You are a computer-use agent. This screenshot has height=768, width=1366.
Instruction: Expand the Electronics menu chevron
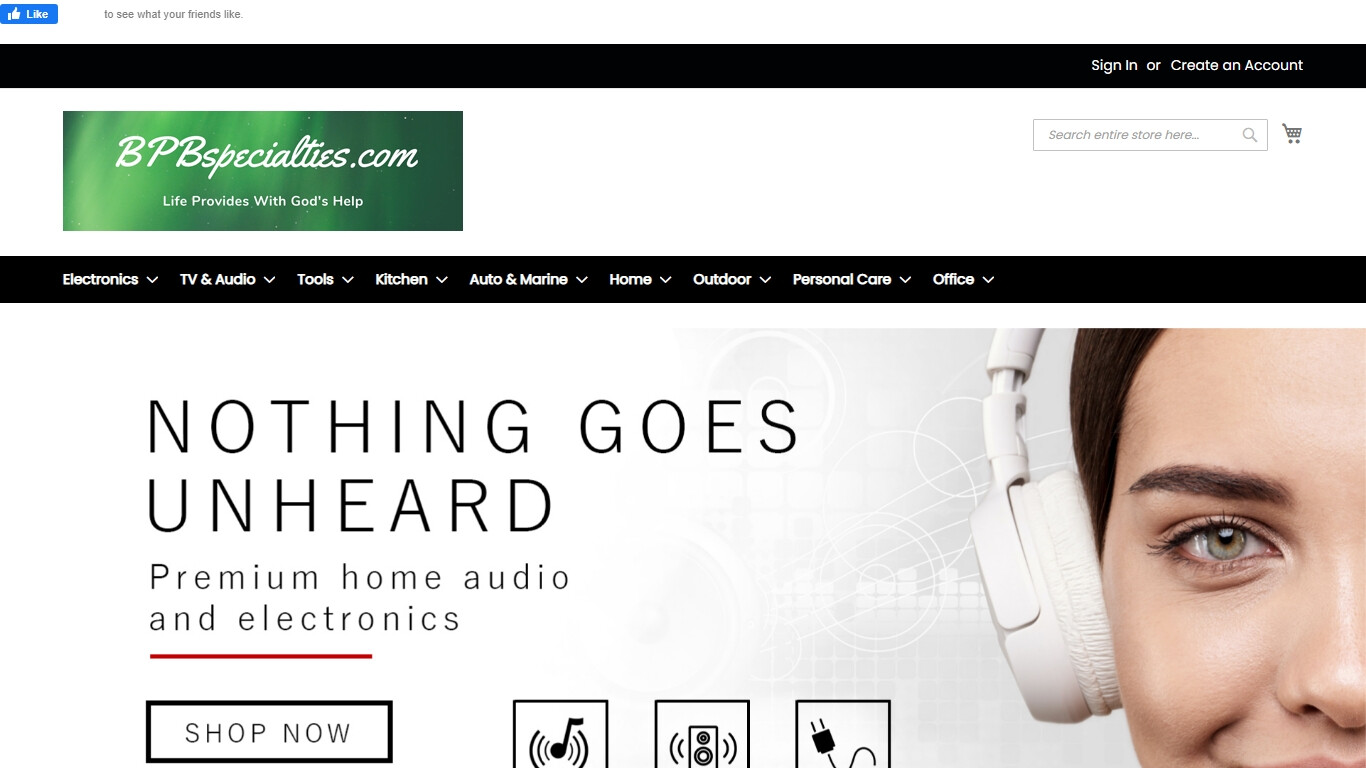pos(152,280)
